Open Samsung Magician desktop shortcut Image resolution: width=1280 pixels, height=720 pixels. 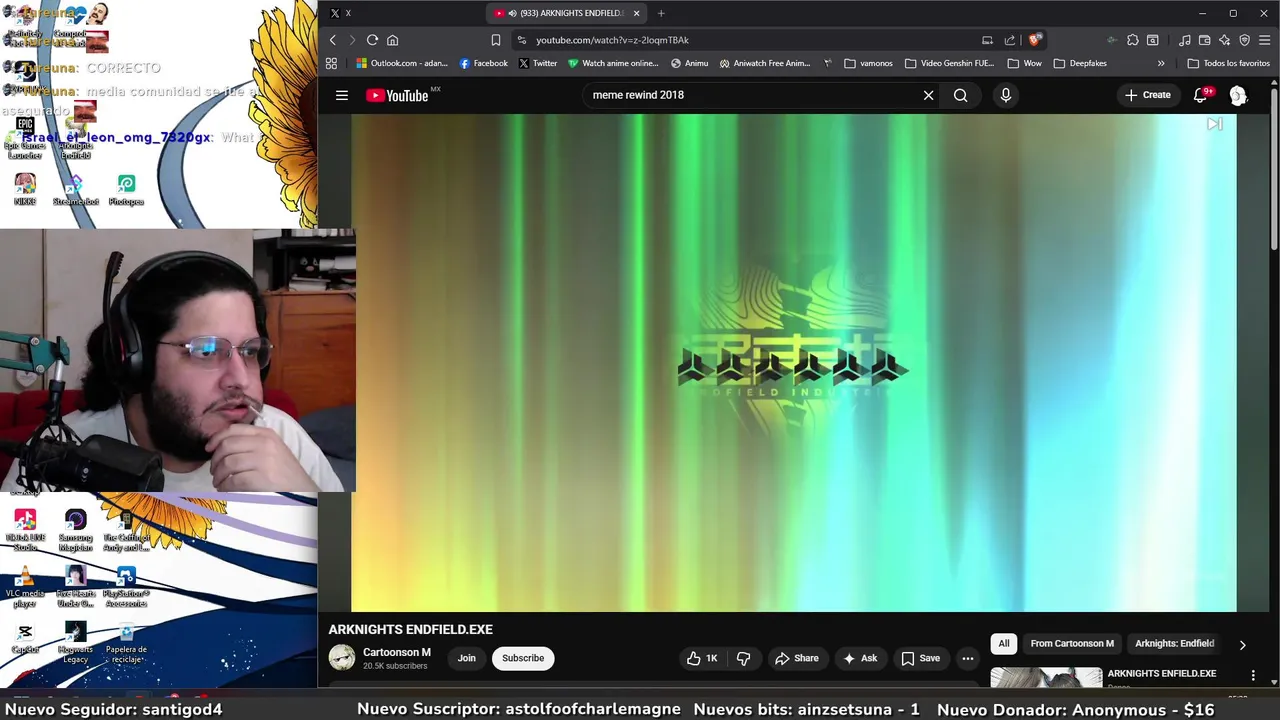pyautogui.click(x=75, y=531)
